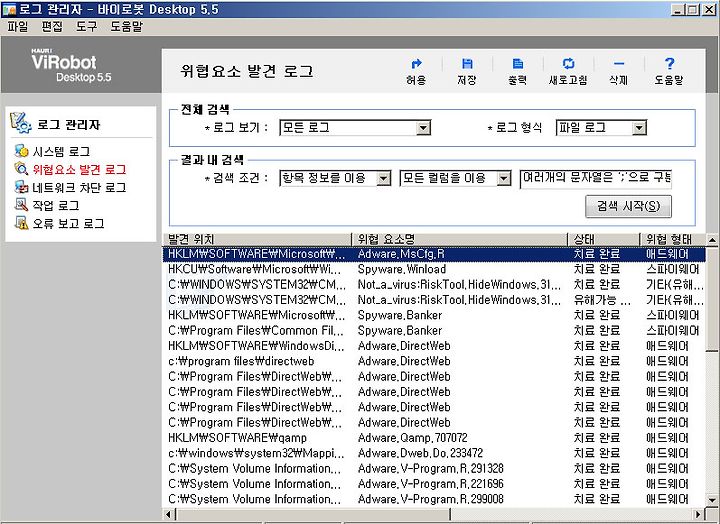The image size is (720, 524).
Task: Open the 편집 menu
Action: [x=52, y=27]
